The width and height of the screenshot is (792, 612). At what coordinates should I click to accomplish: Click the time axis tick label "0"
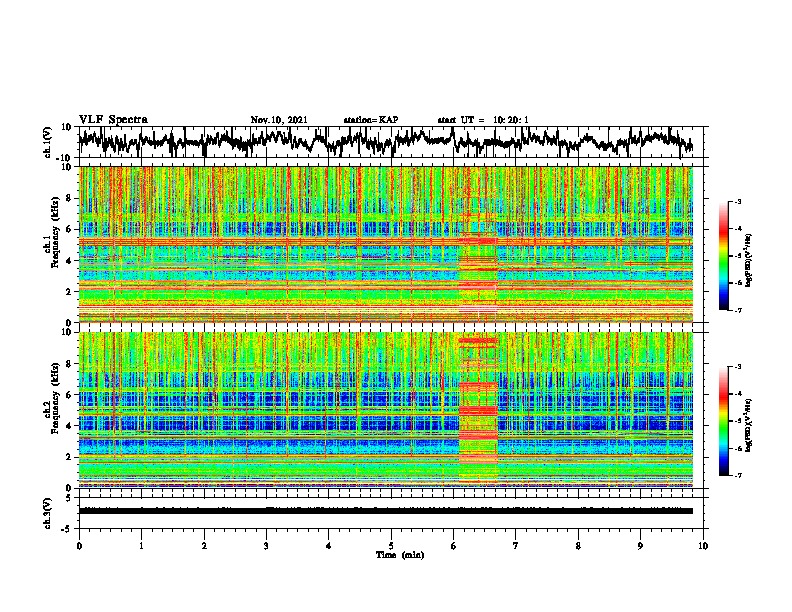point(79,546)
